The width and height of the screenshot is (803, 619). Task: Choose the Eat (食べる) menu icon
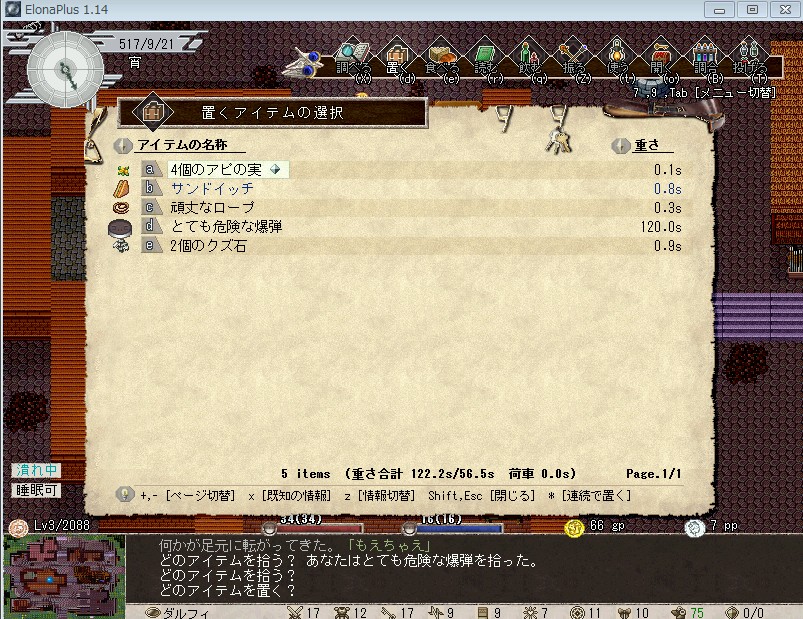[x=441, y=57]
